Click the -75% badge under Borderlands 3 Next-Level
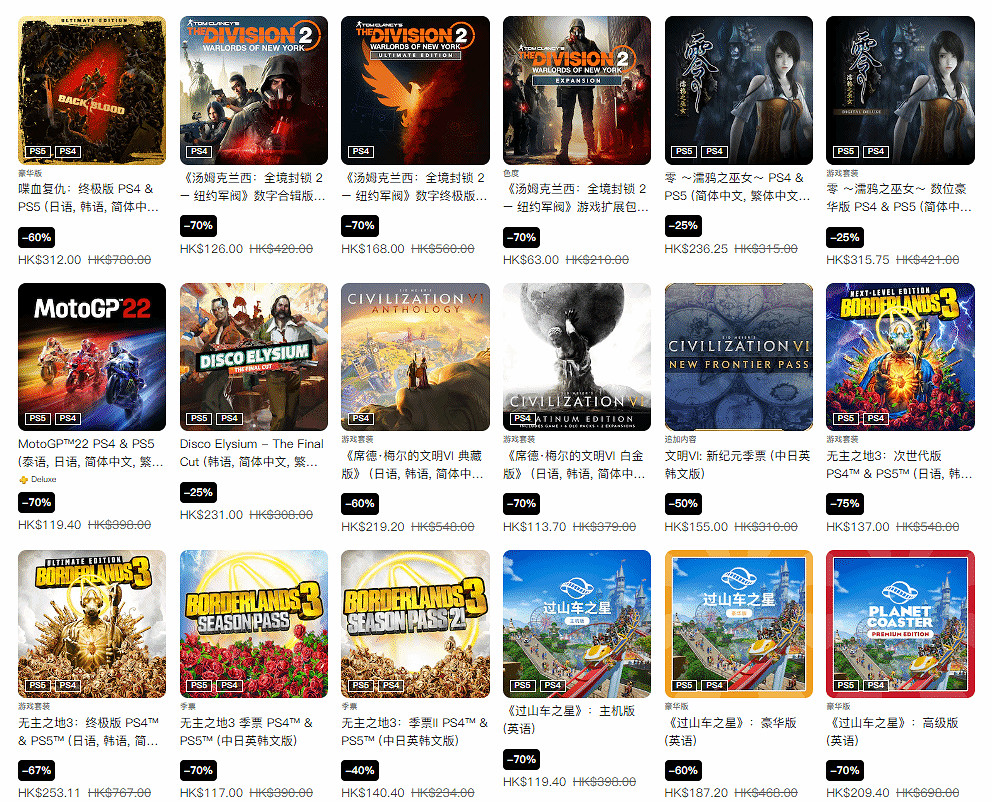Screen dimensions: 992x802 [x=845, y=503]
